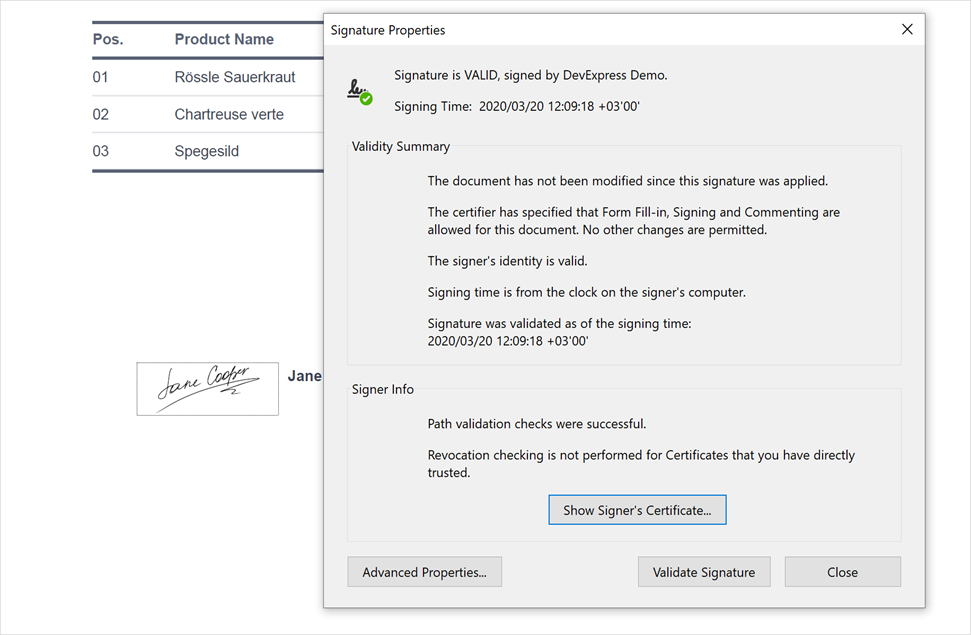Click the Jane Cooper handwritten signature field
The image size is (972, 635).
[x=207, y=388]
